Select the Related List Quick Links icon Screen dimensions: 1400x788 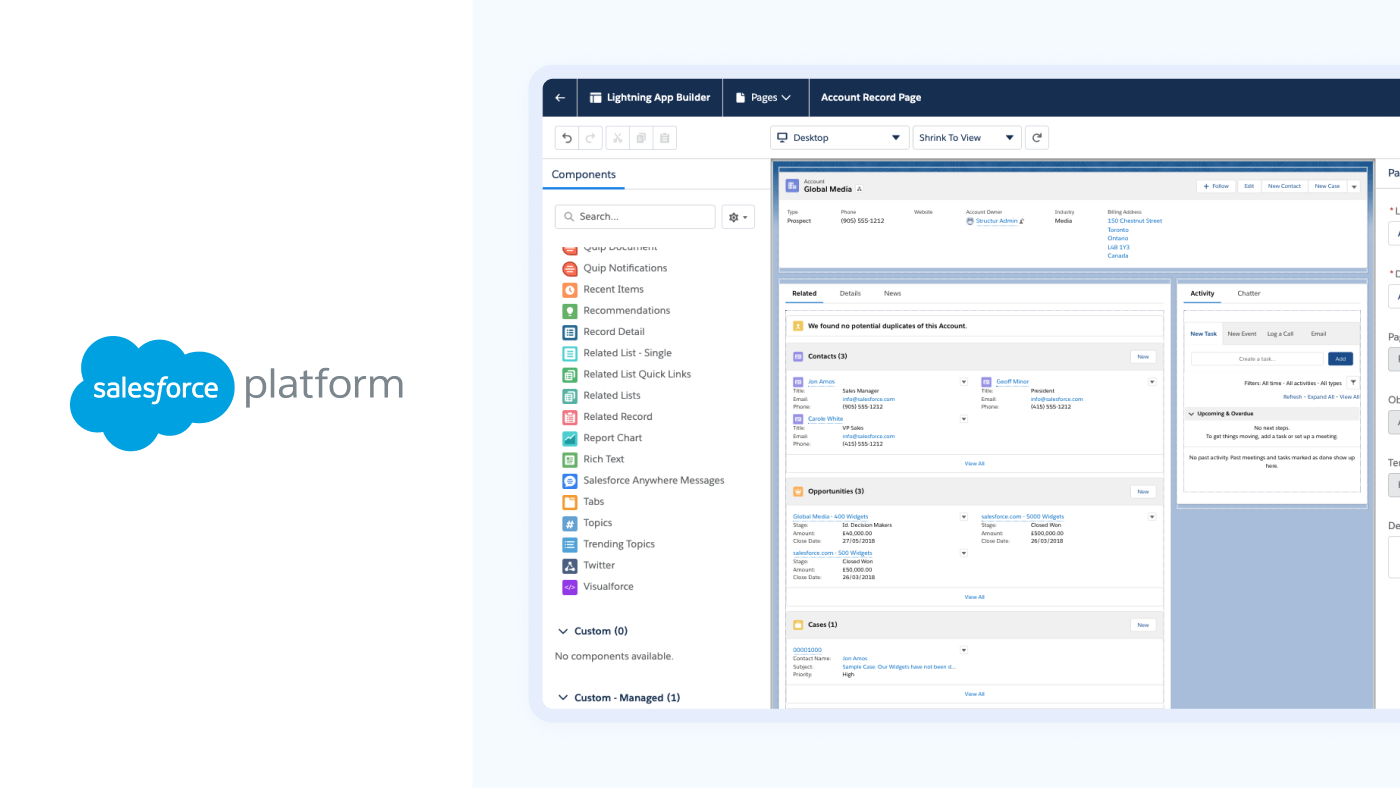click(569, 374)
